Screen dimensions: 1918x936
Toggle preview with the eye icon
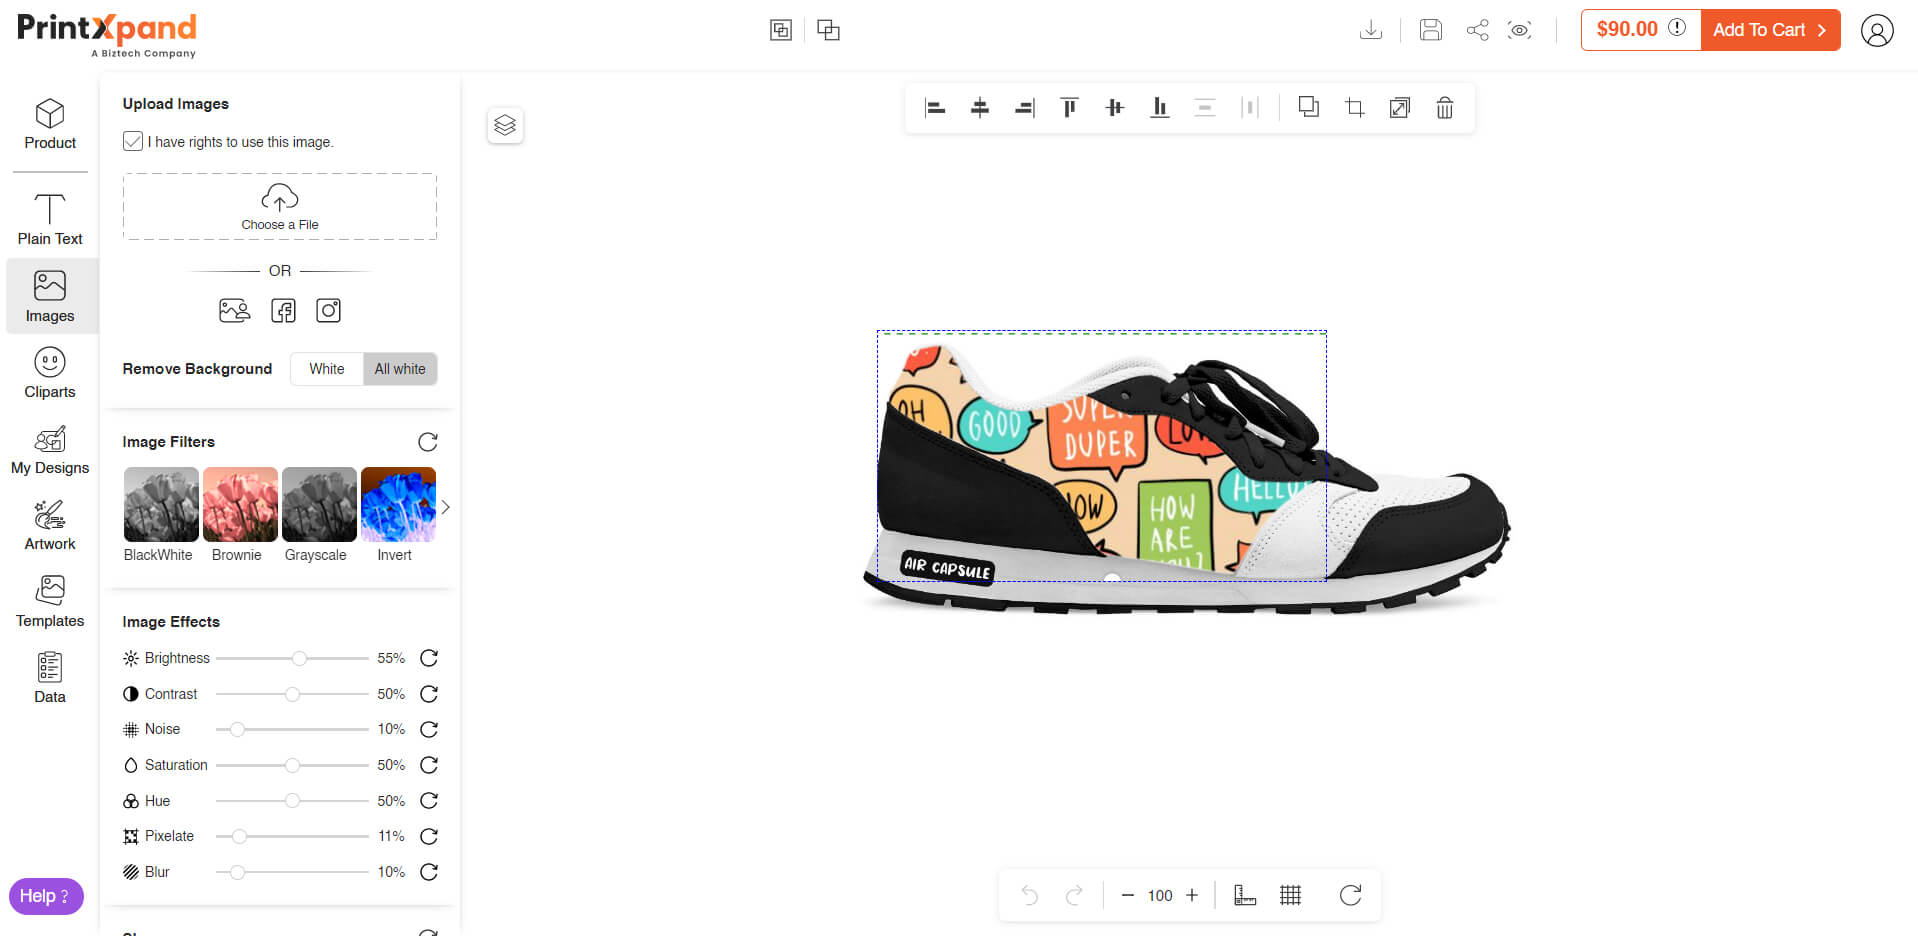(x=1519, y=30)
